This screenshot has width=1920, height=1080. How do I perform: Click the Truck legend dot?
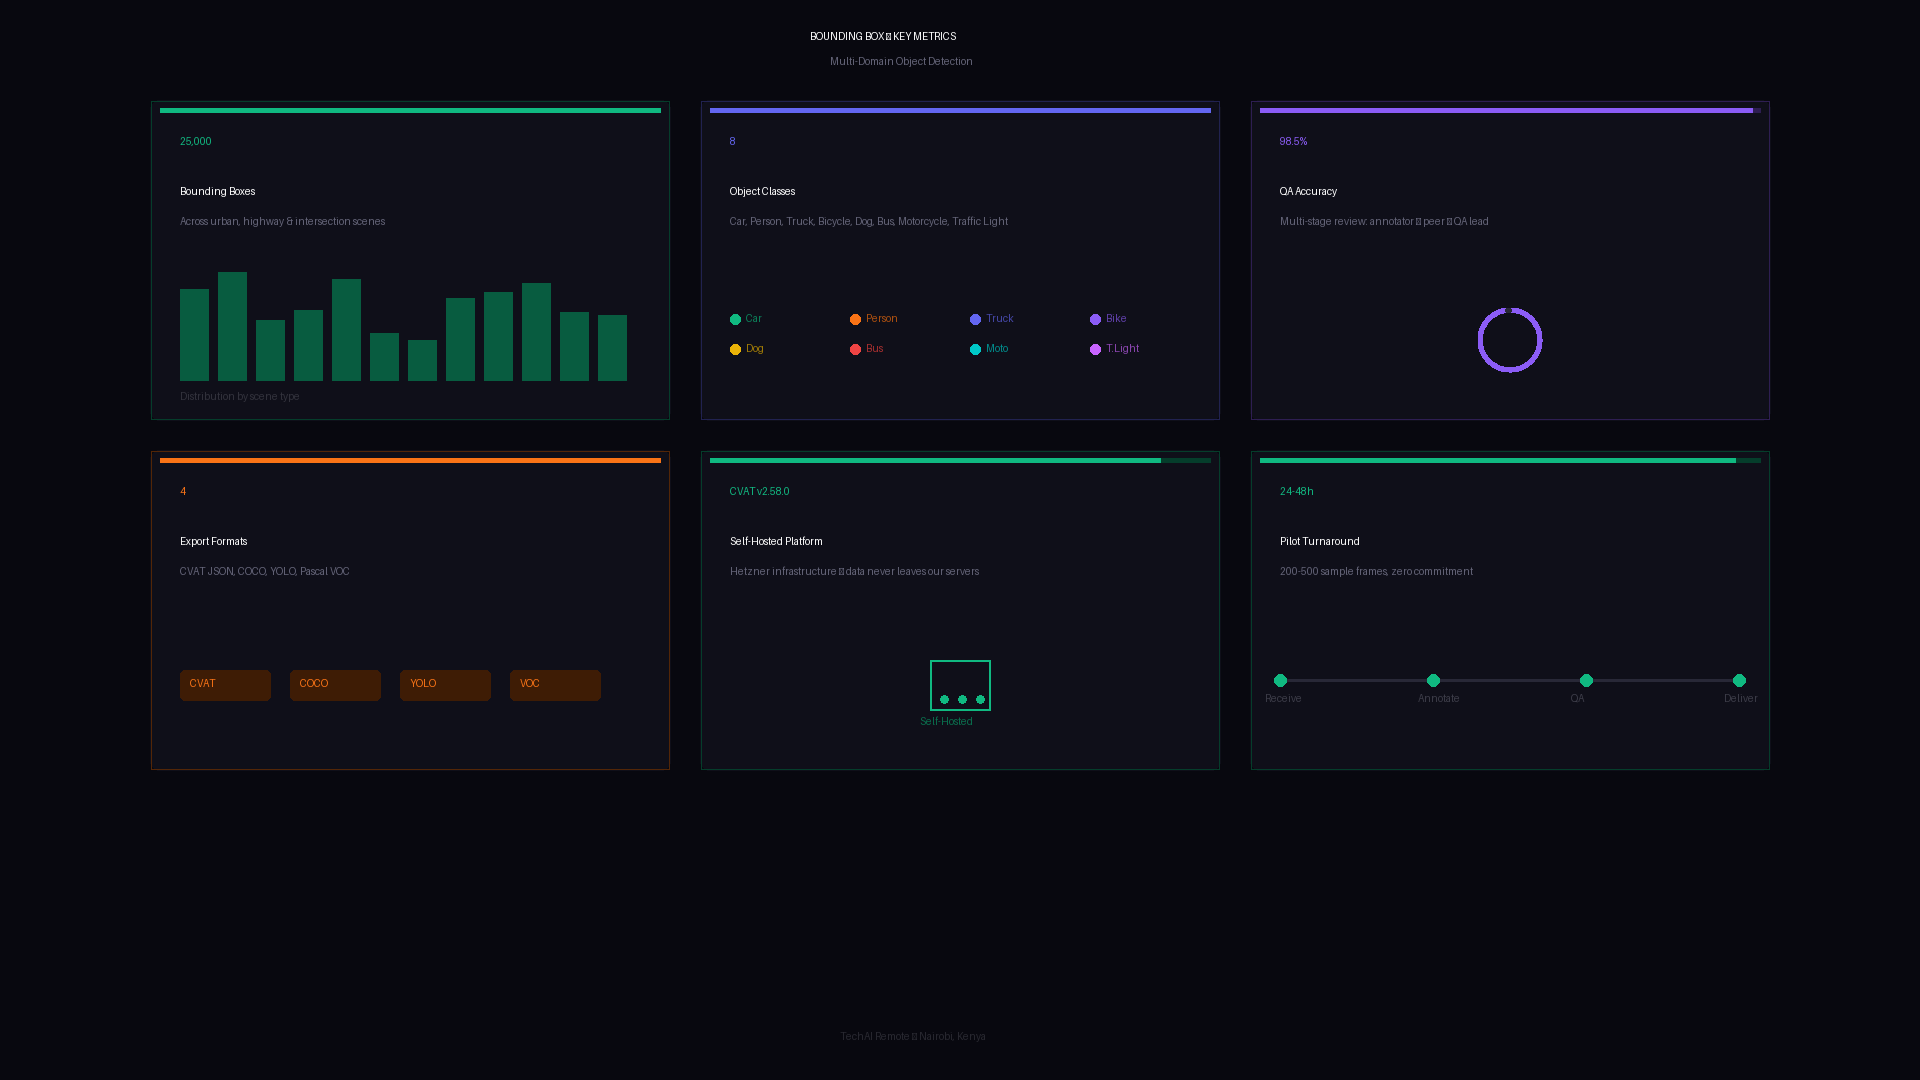click(x=975, y=320)
